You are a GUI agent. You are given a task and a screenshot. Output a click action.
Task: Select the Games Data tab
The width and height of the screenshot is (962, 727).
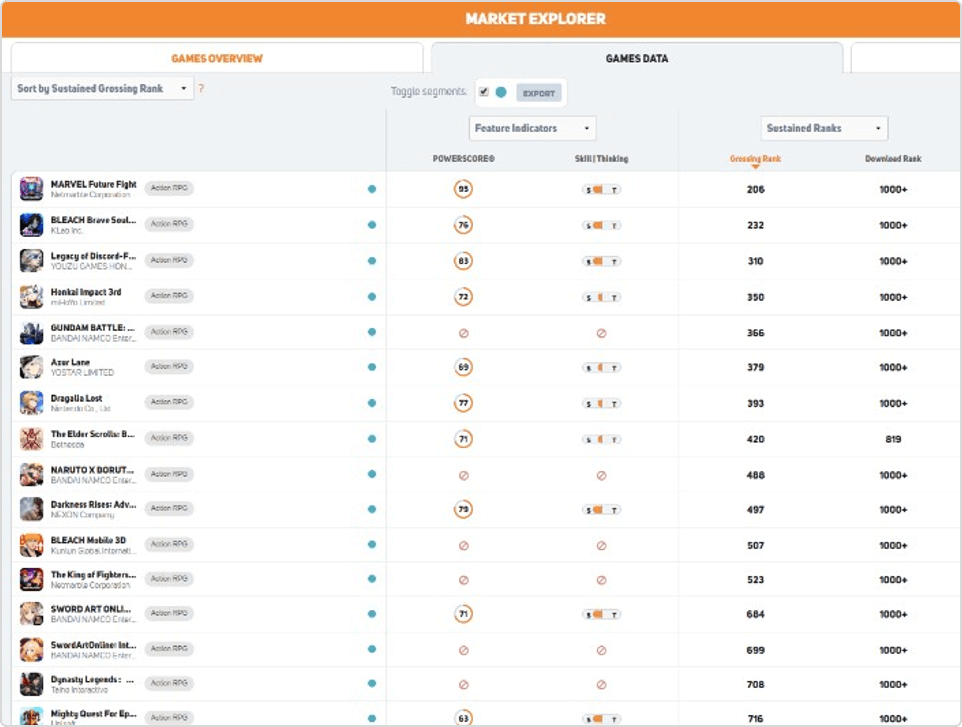point(636,58)
